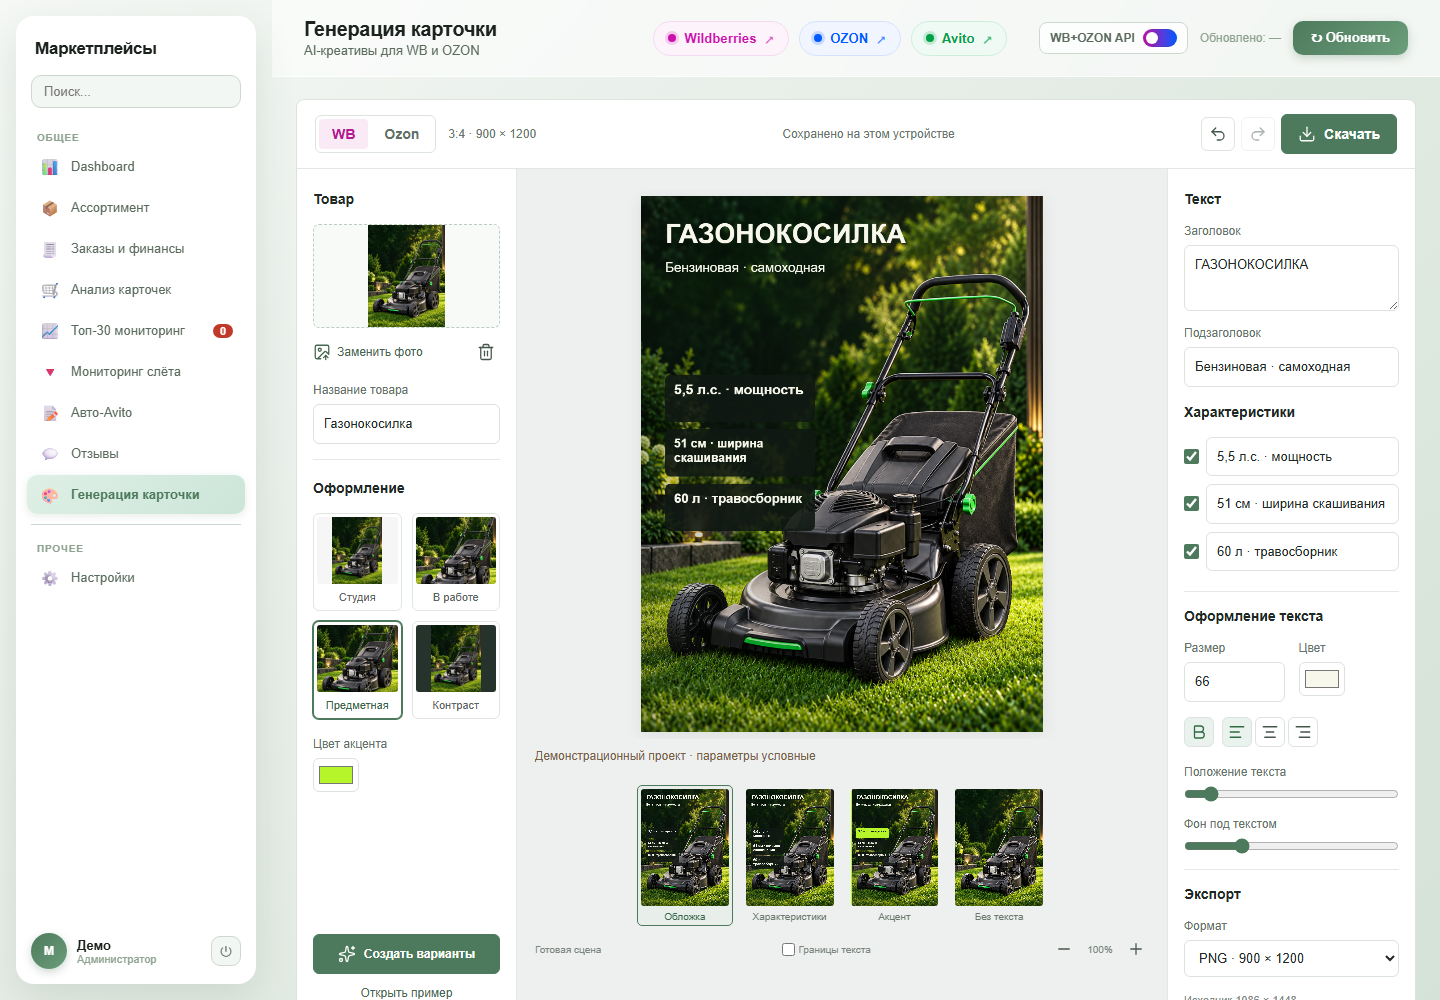Open Настройки in the sidebar

tap(136, 578)
